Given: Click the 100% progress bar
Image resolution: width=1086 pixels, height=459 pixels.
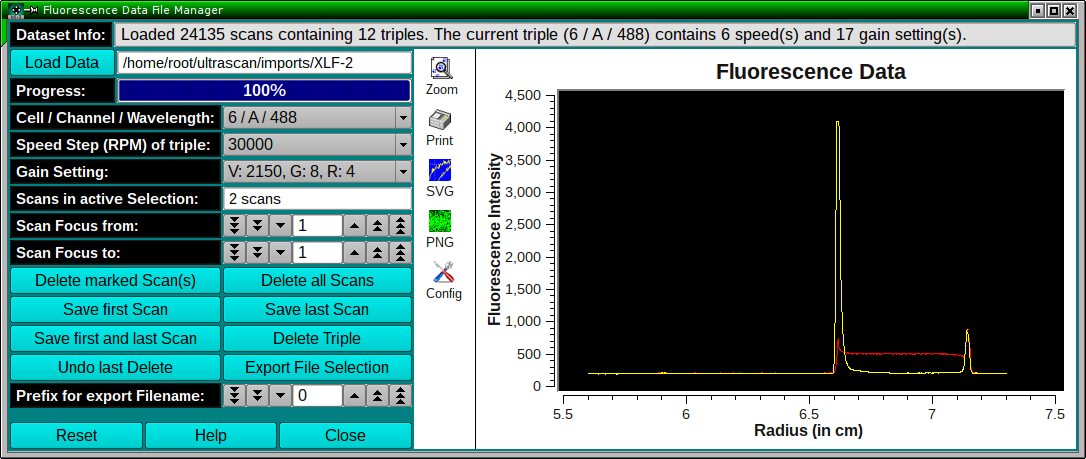Looking at the screenshot, I should pyautogui.click(x=264, y=91).
